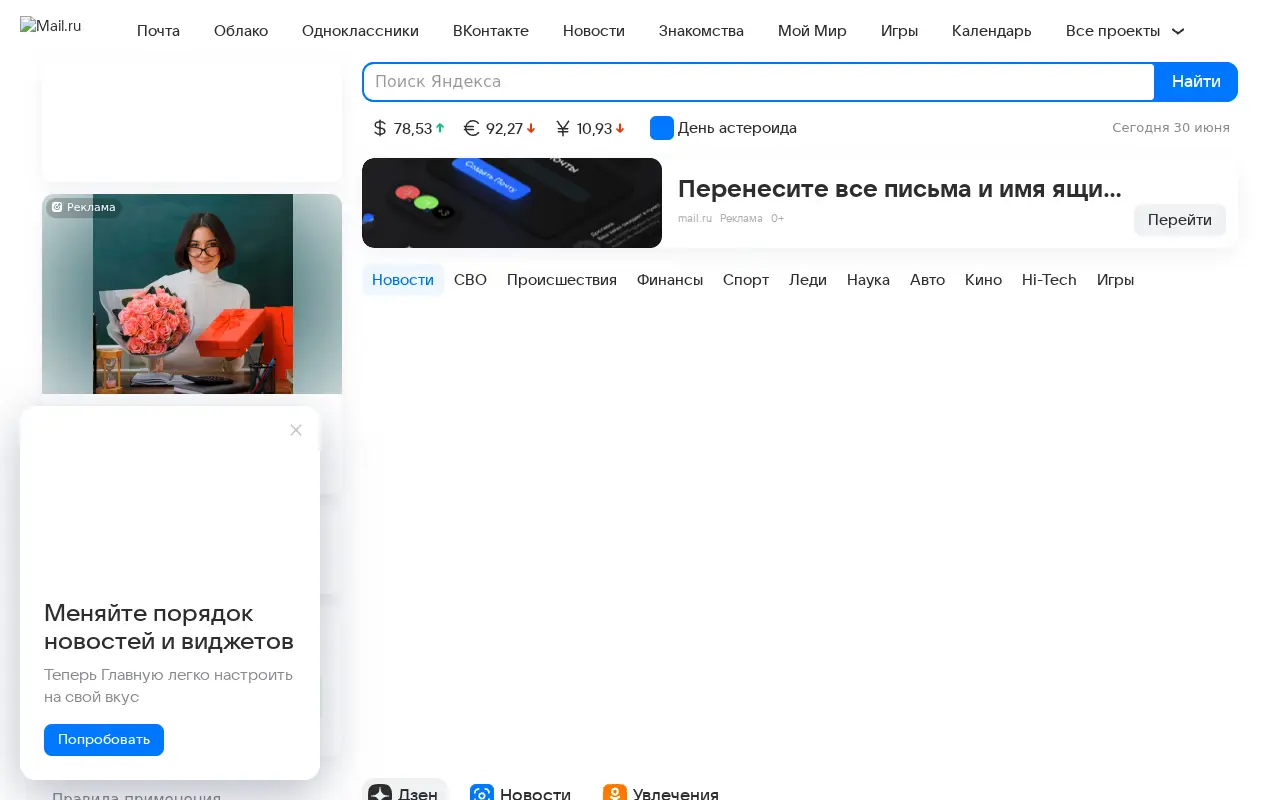Click the orange Увлечения icon
1280x800 pixels.
[615, 794]
